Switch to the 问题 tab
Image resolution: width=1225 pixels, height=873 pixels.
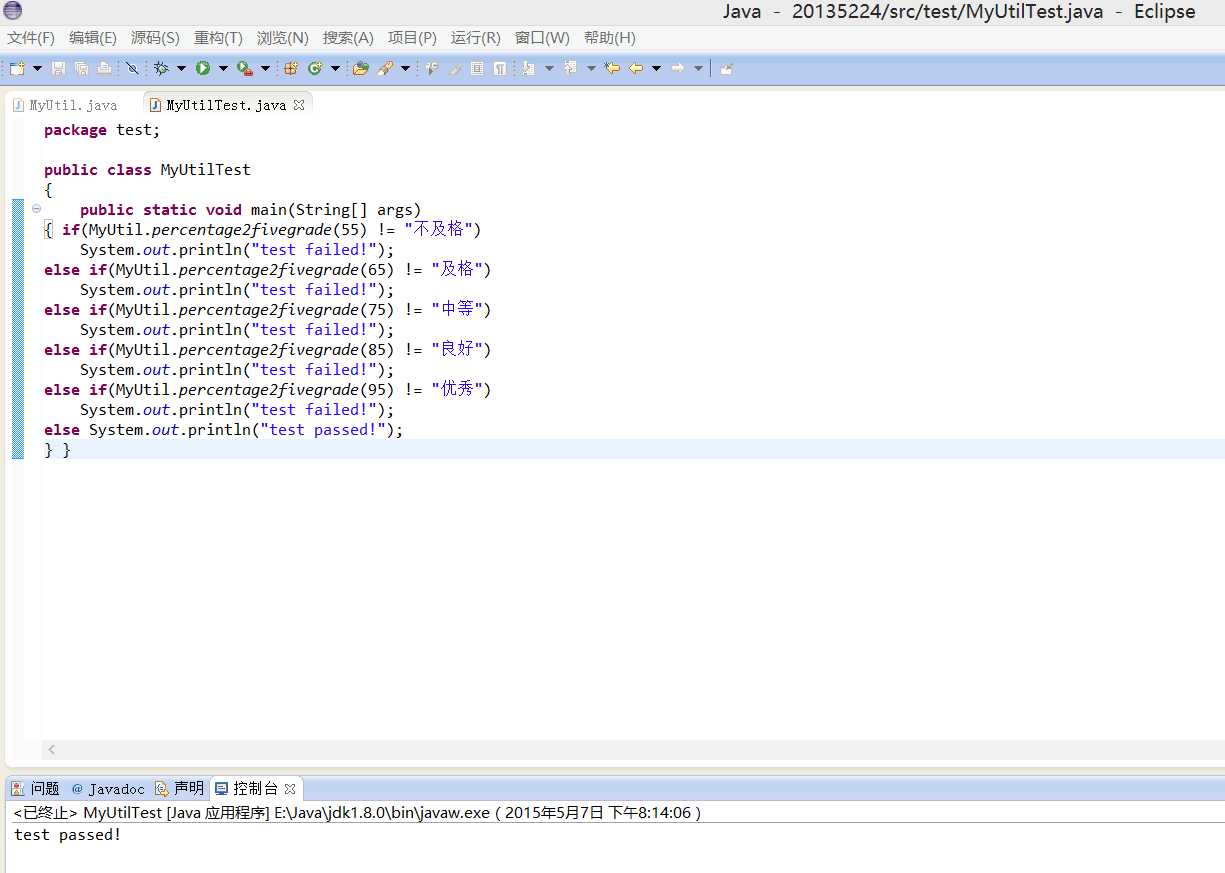pos(36,789)
